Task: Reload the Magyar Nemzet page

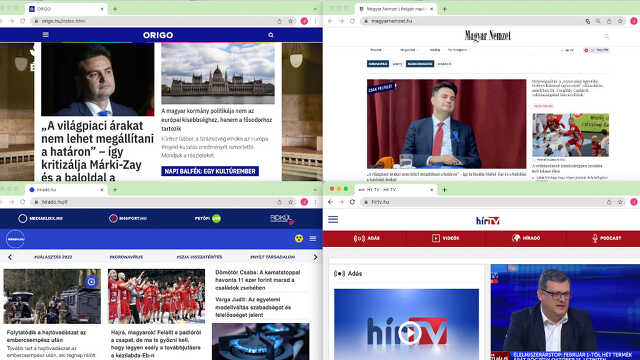Action: (353, 21)
